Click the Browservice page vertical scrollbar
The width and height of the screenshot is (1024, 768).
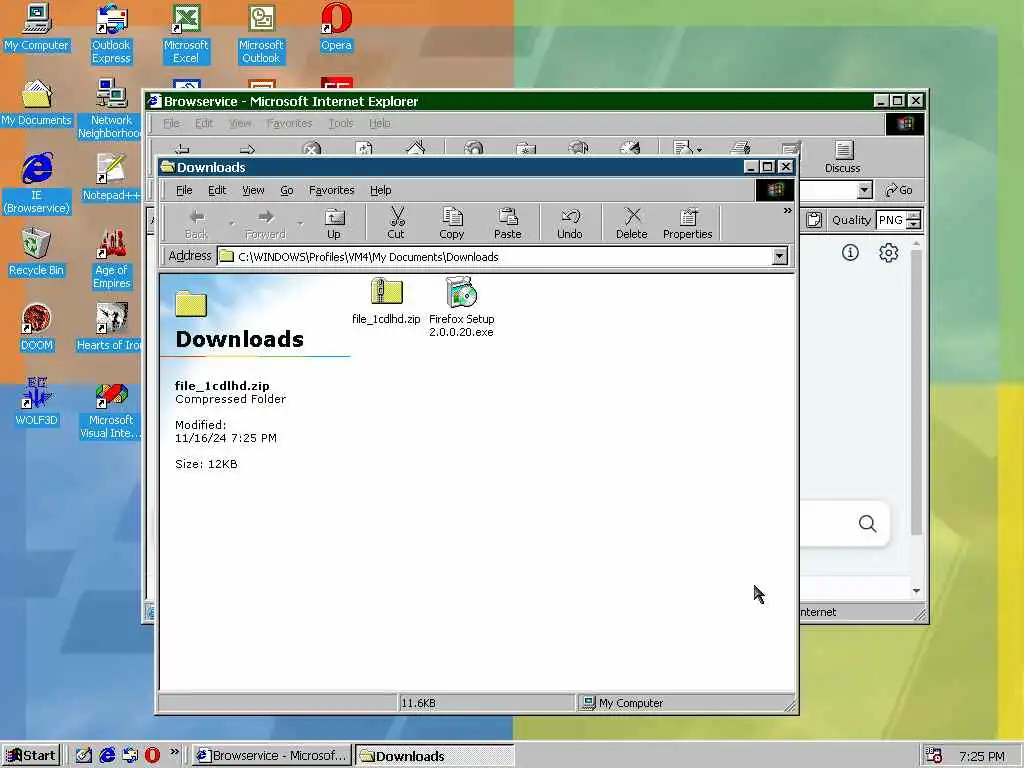pos(916,392)
